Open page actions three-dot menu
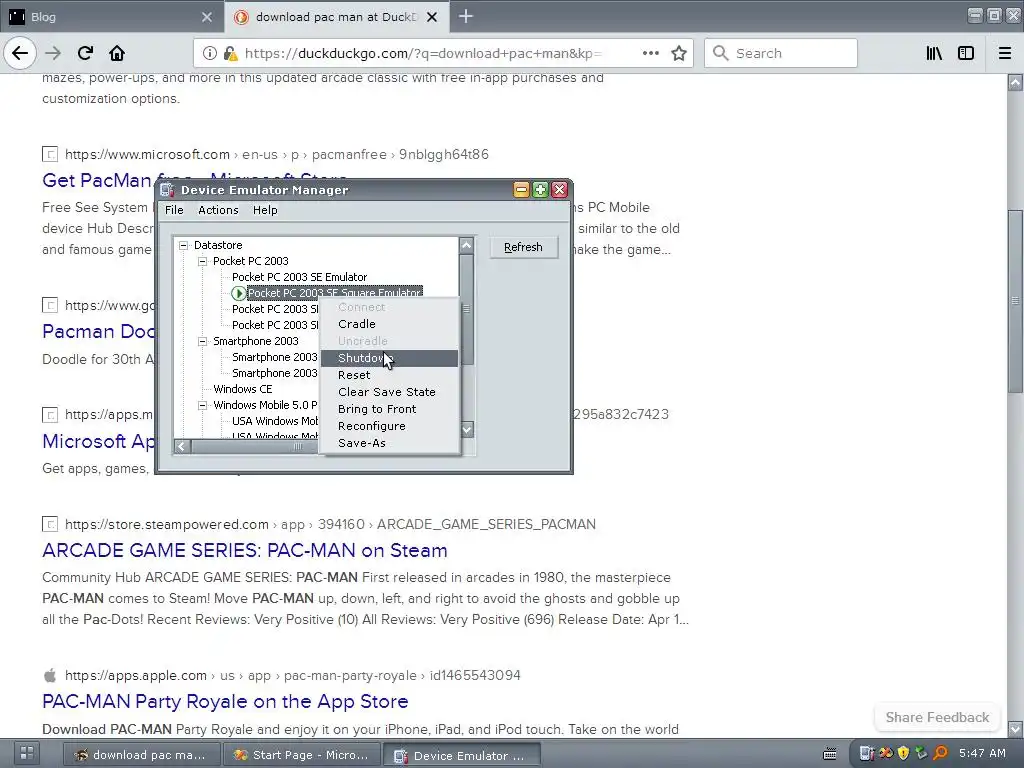The width and height of the screenshot is (1024, 768). (650, 53)
